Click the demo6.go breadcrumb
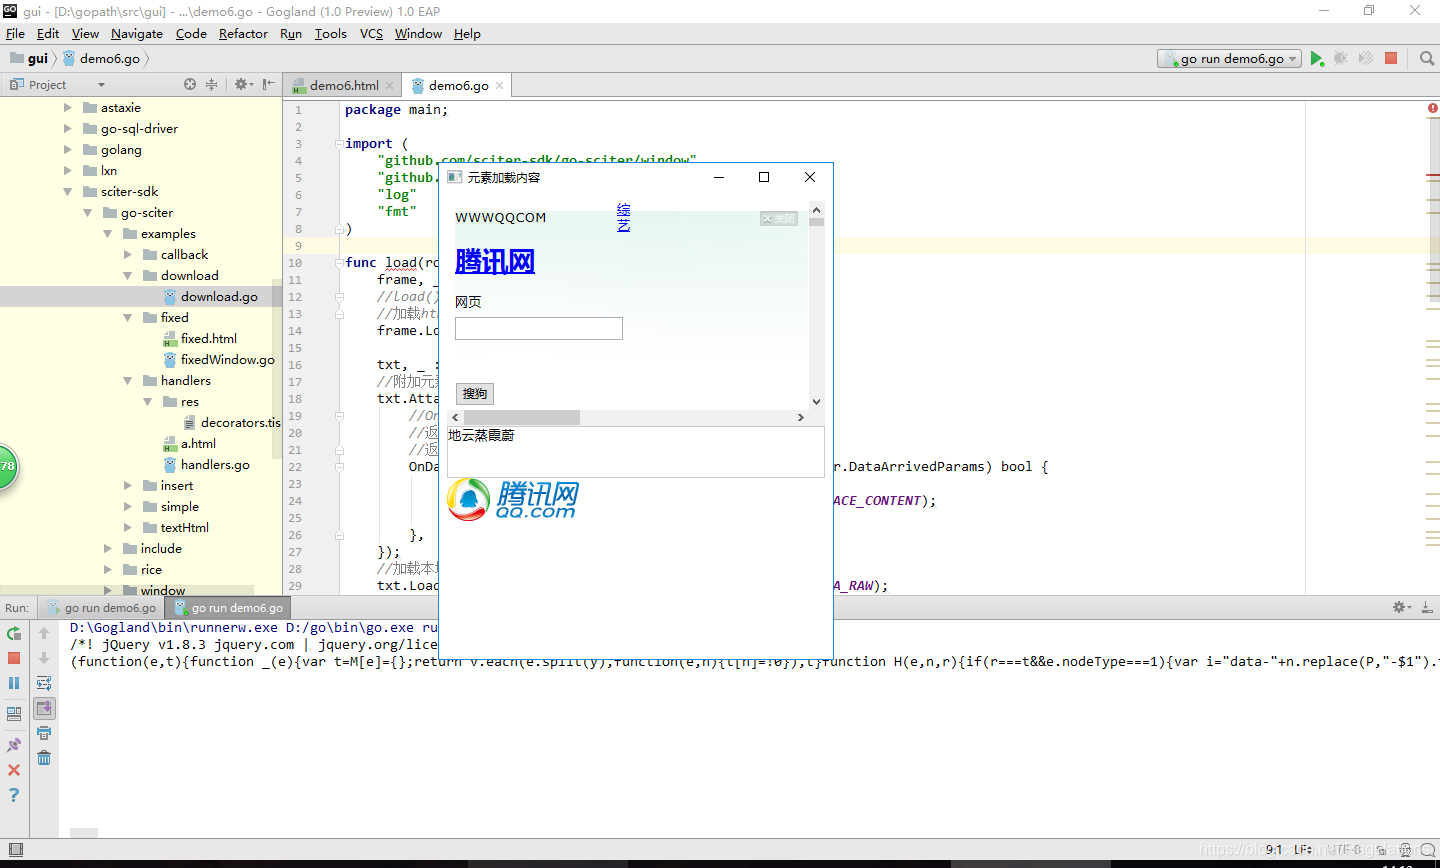 tap(101, 59)
